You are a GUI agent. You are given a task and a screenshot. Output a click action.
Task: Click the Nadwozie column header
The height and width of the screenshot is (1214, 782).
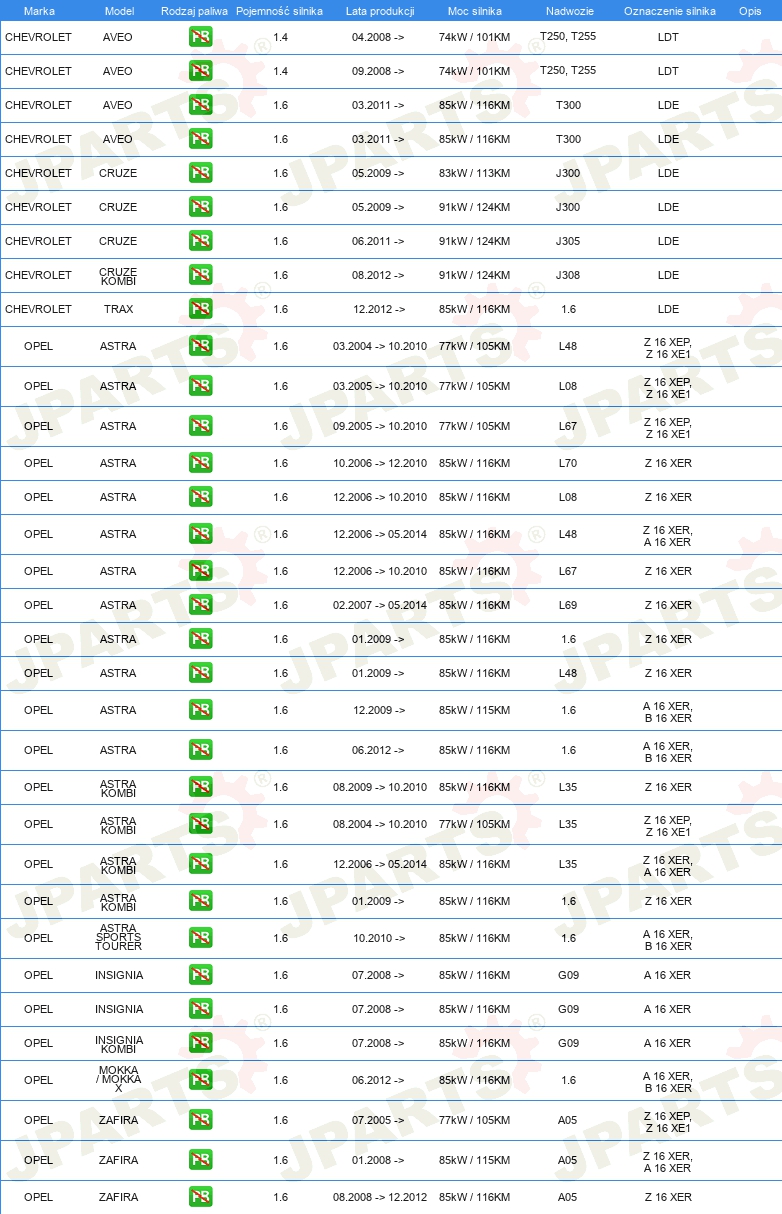(569, 11)
